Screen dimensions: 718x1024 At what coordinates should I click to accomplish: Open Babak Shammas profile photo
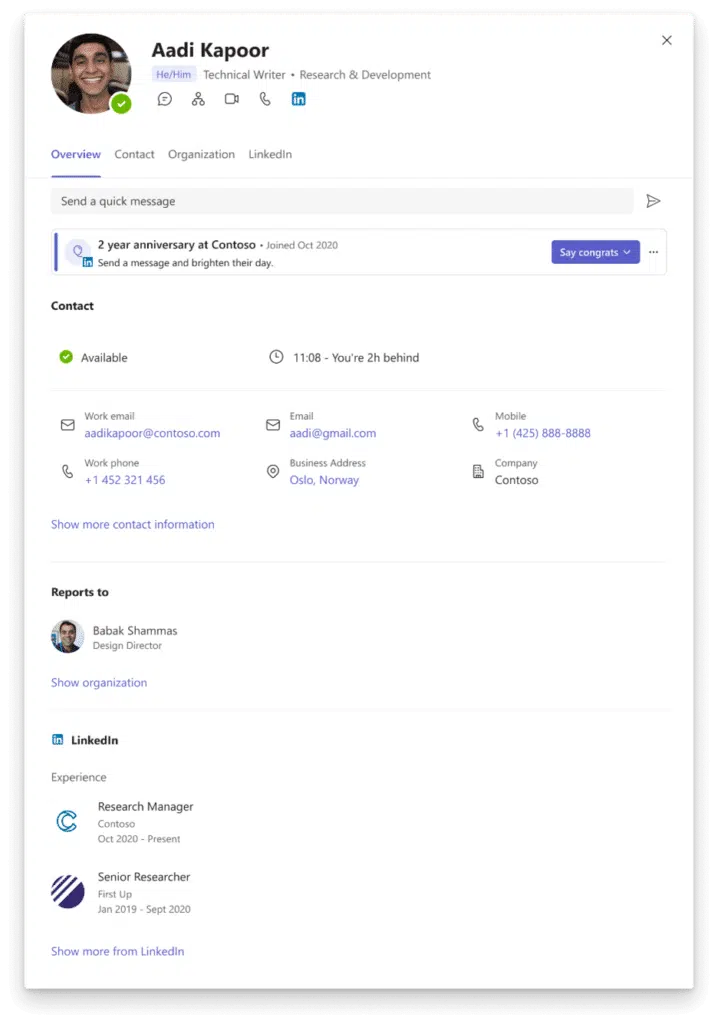click(67, 637)
